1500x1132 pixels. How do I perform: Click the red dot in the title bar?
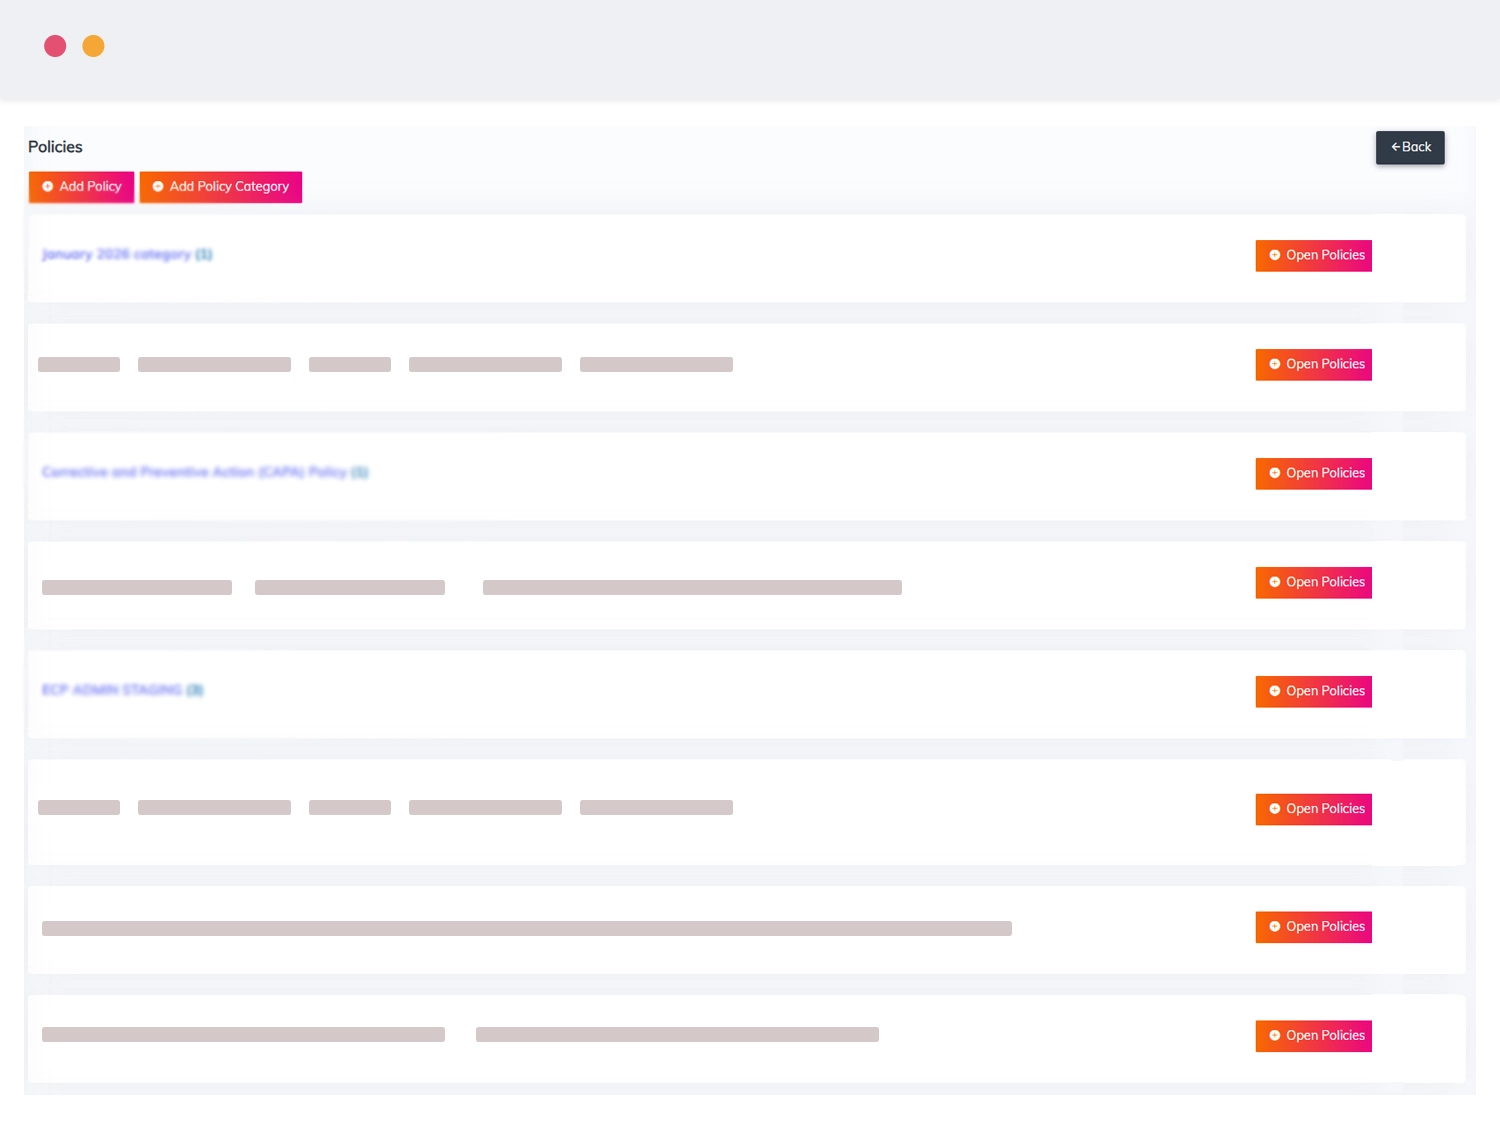[55, 46]
